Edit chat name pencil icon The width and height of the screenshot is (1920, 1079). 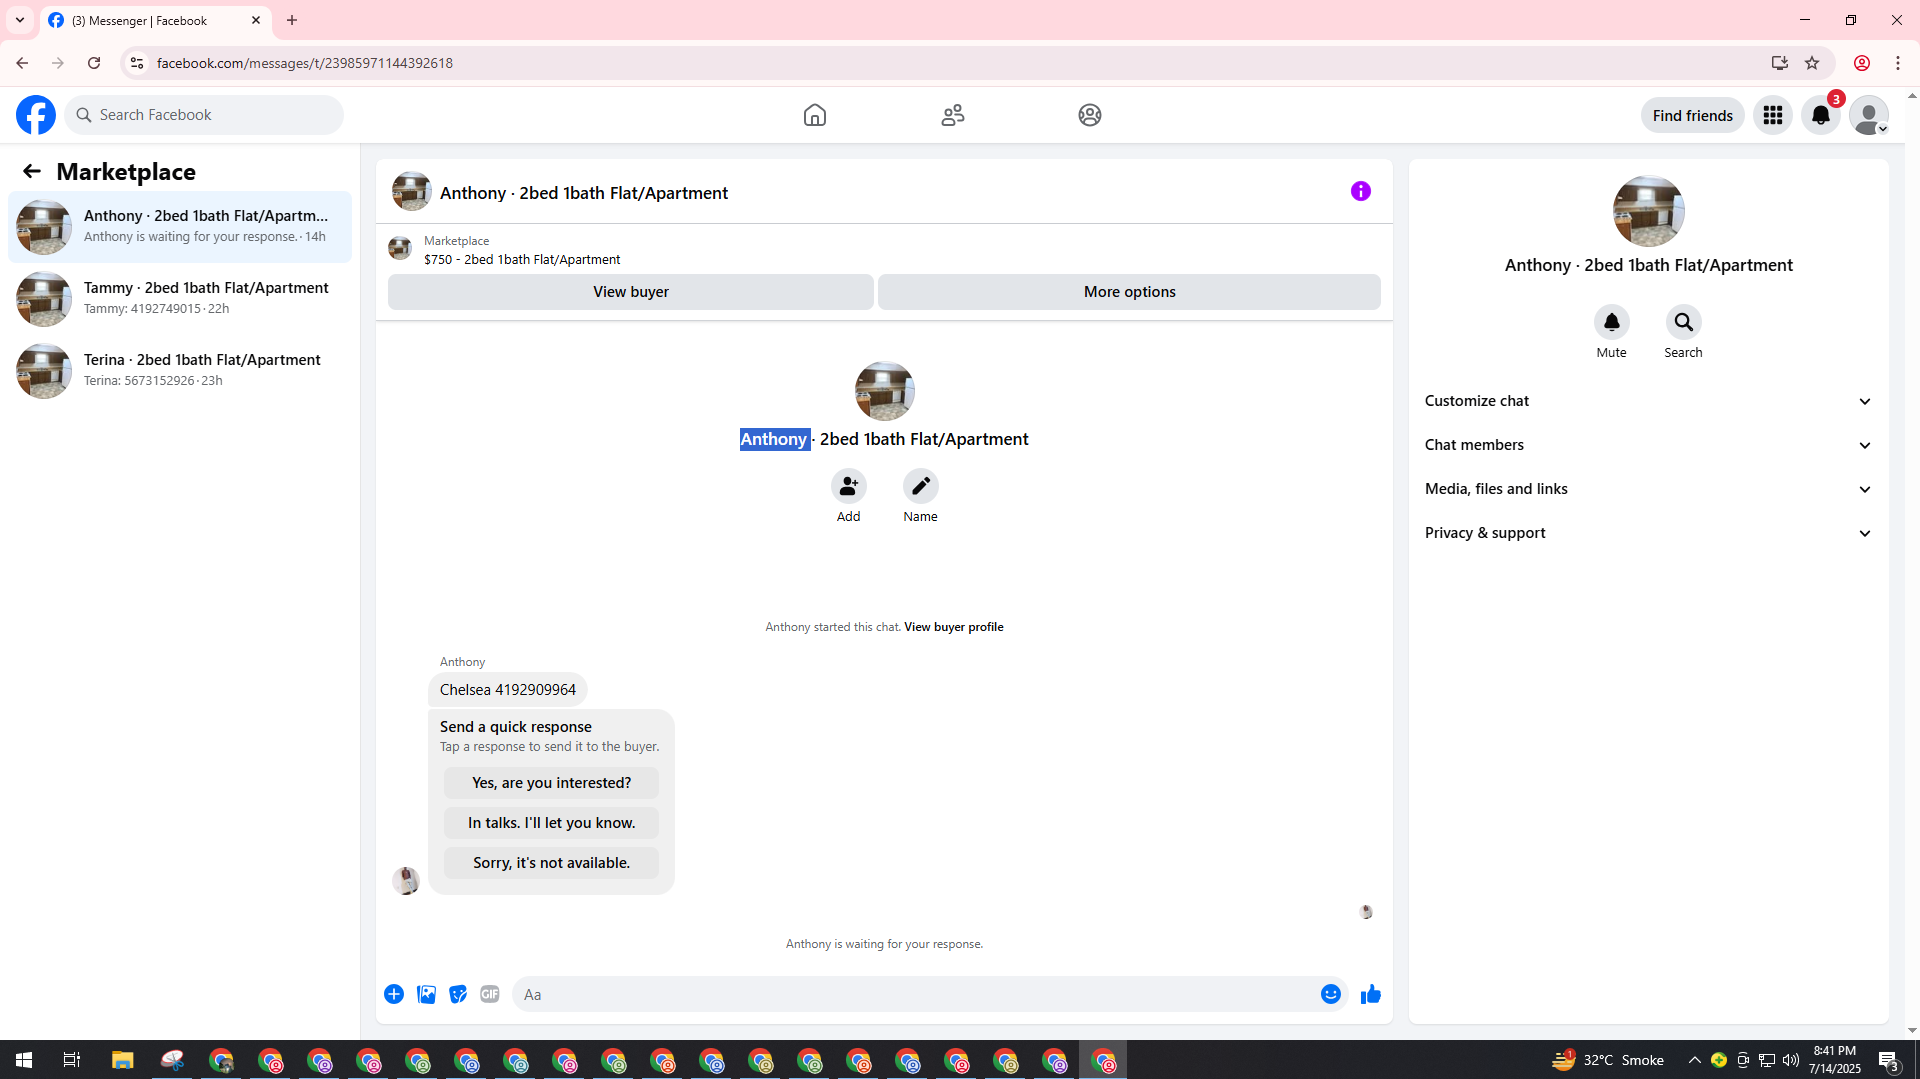[920, 486]
